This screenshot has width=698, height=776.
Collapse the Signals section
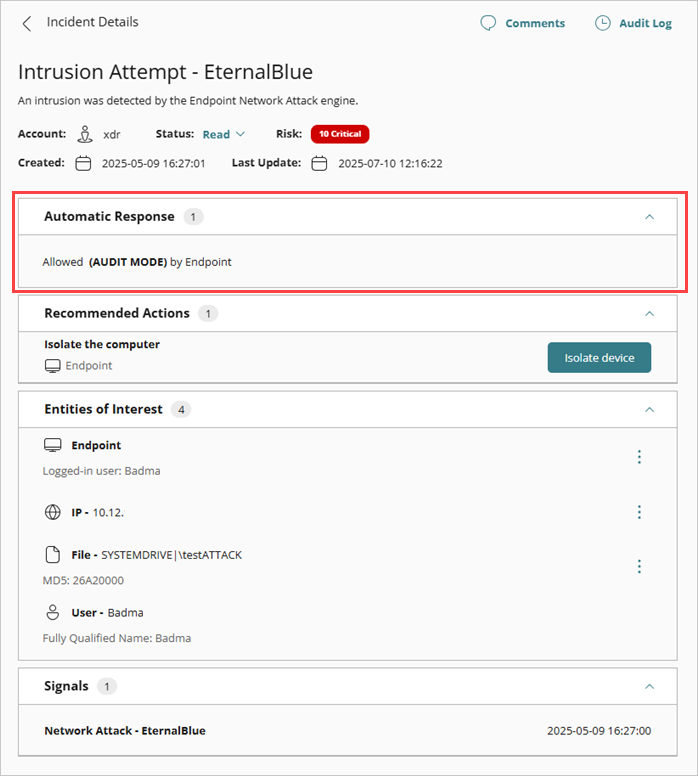click(x=649, y=686)
